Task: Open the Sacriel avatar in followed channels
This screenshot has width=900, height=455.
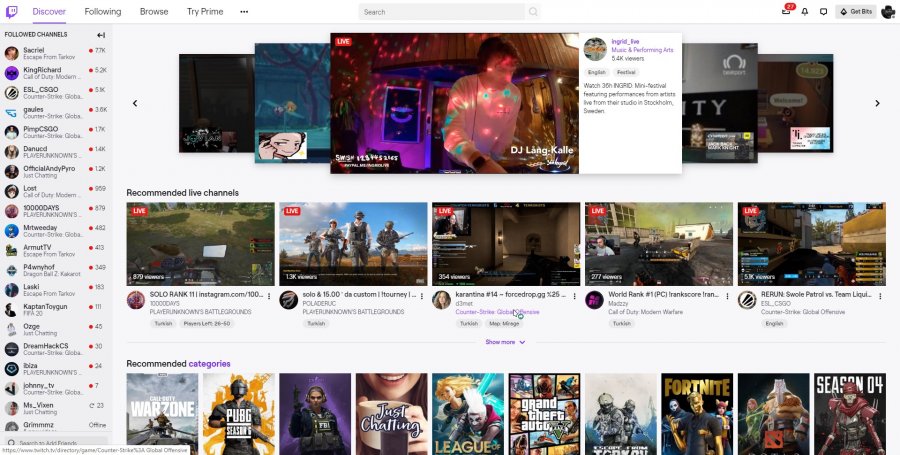Action: click(x=11, y=53)
